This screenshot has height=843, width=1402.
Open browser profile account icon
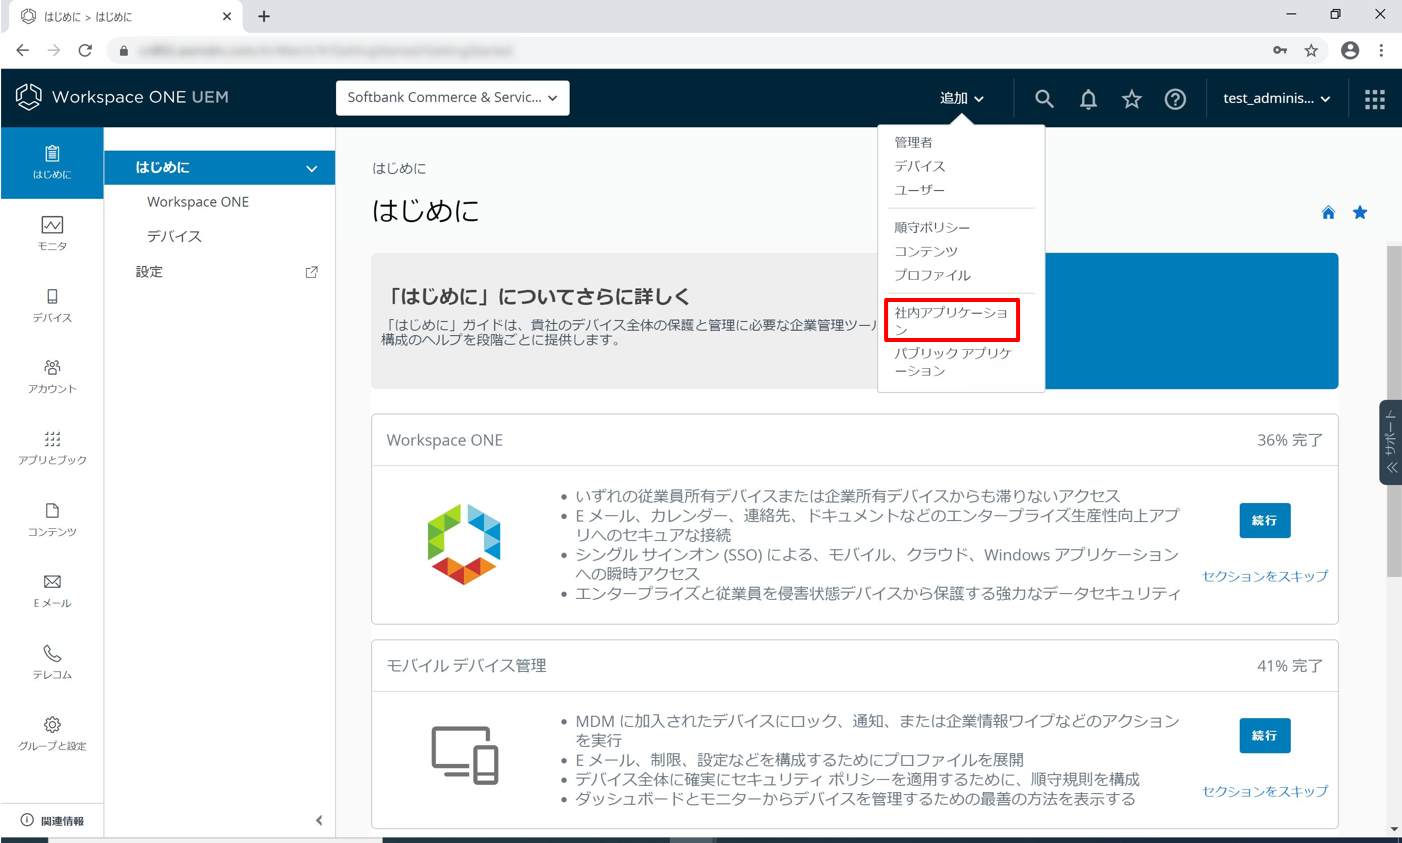click(x=1350, y=50)
